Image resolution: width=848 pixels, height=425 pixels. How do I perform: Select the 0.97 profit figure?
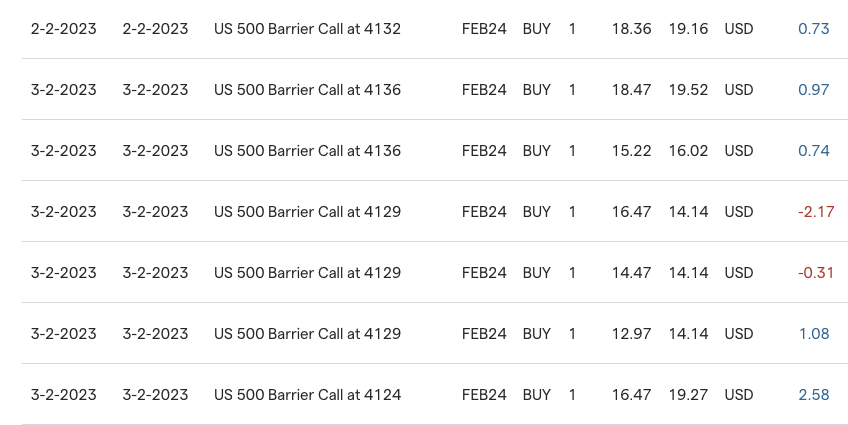(813, 90)
